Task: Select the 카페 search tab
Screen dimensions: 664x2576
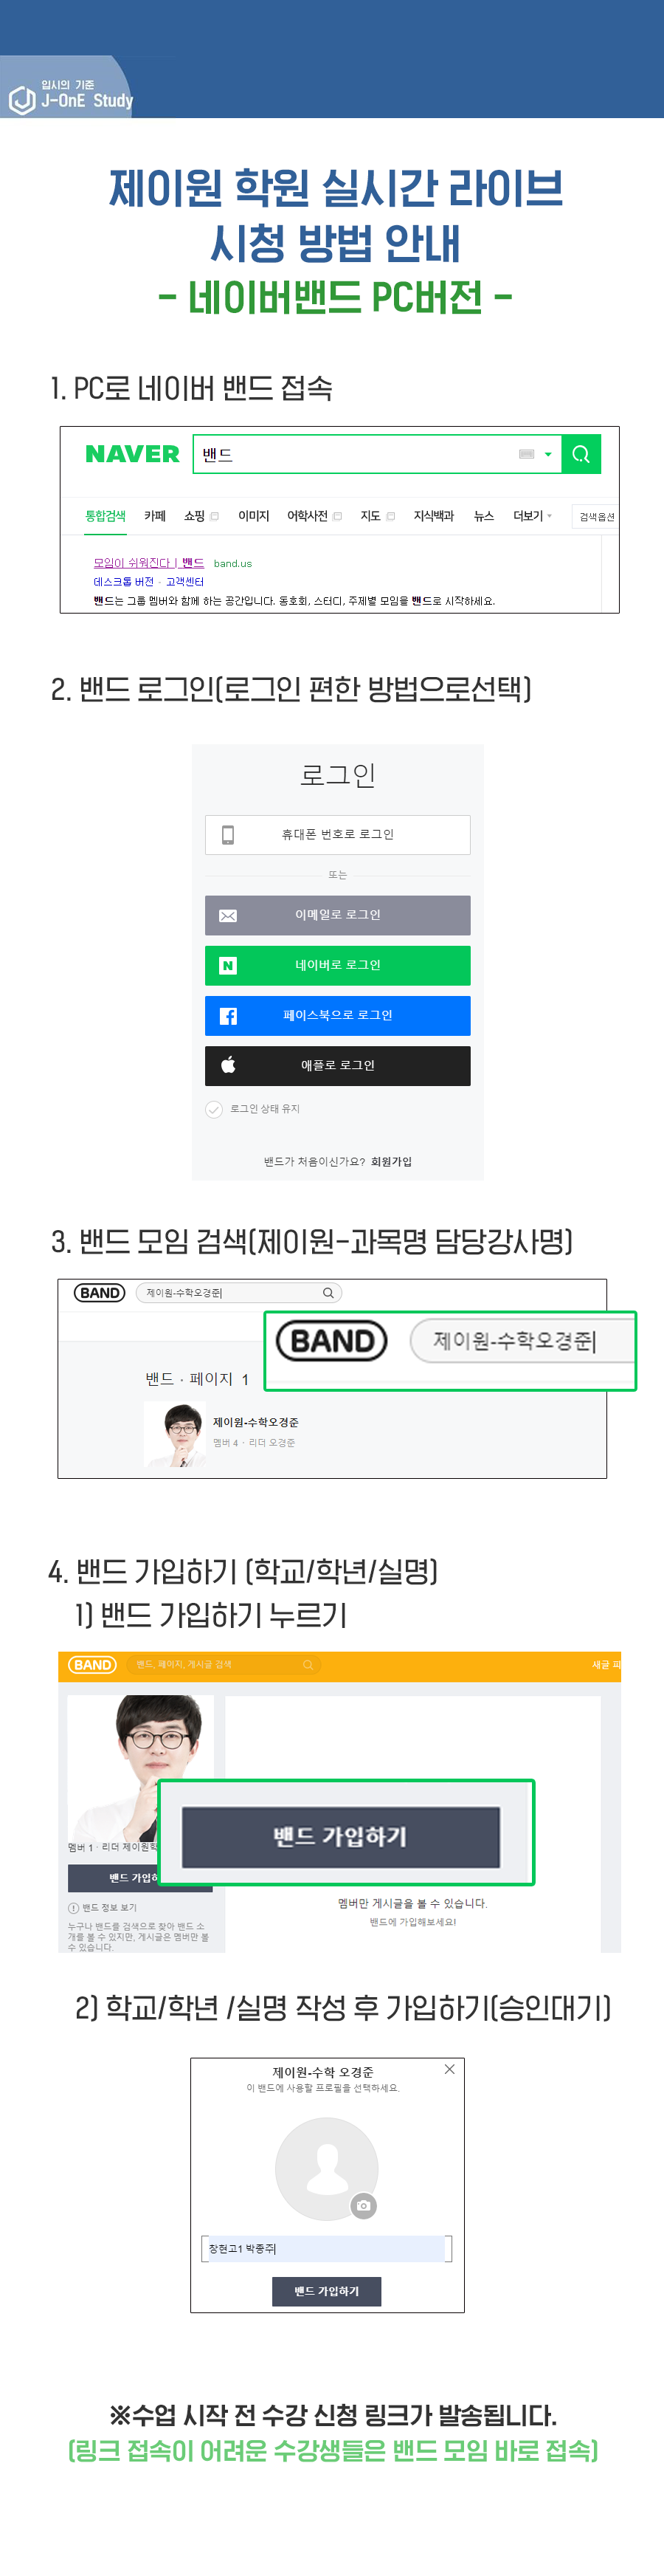Action: (x=155, y=516)
